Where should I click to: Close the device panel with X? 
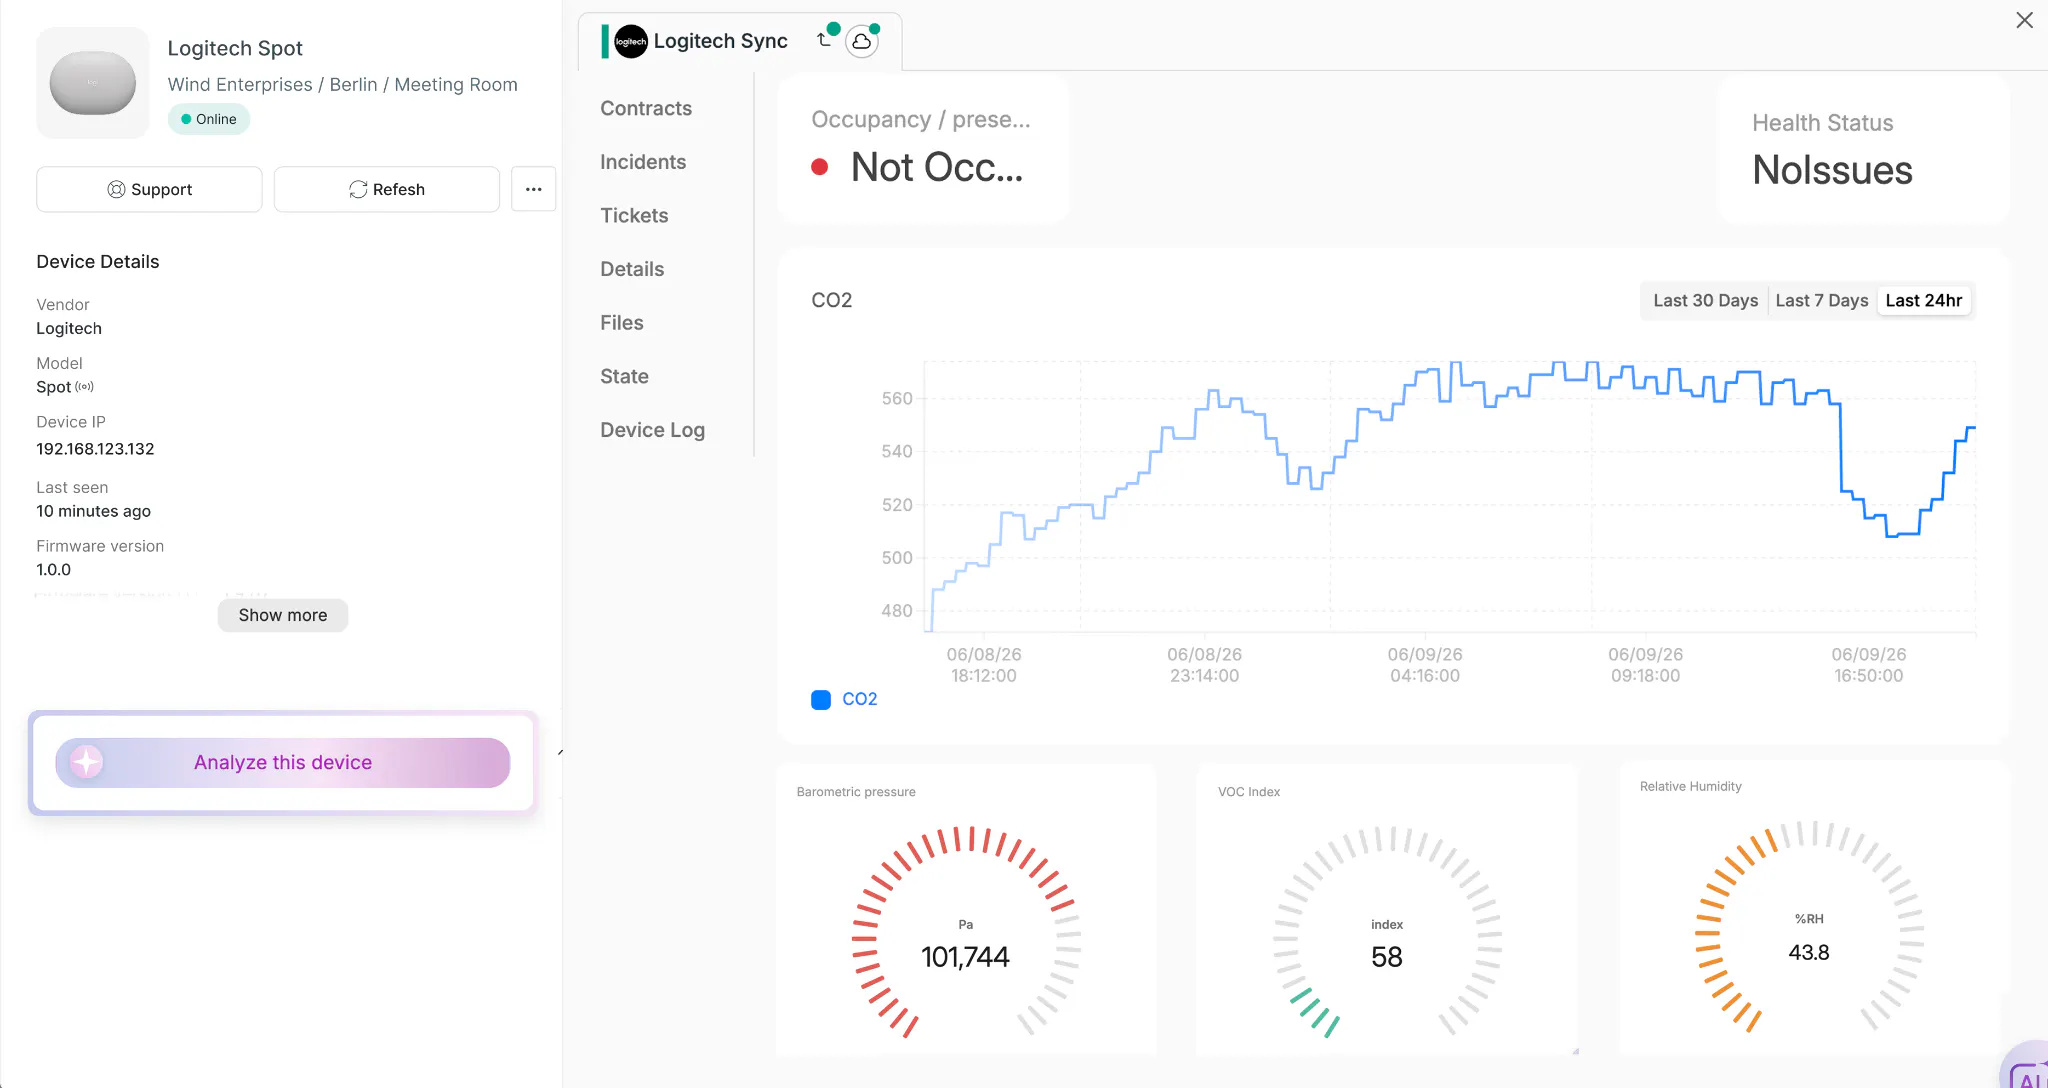point(2025,20)
